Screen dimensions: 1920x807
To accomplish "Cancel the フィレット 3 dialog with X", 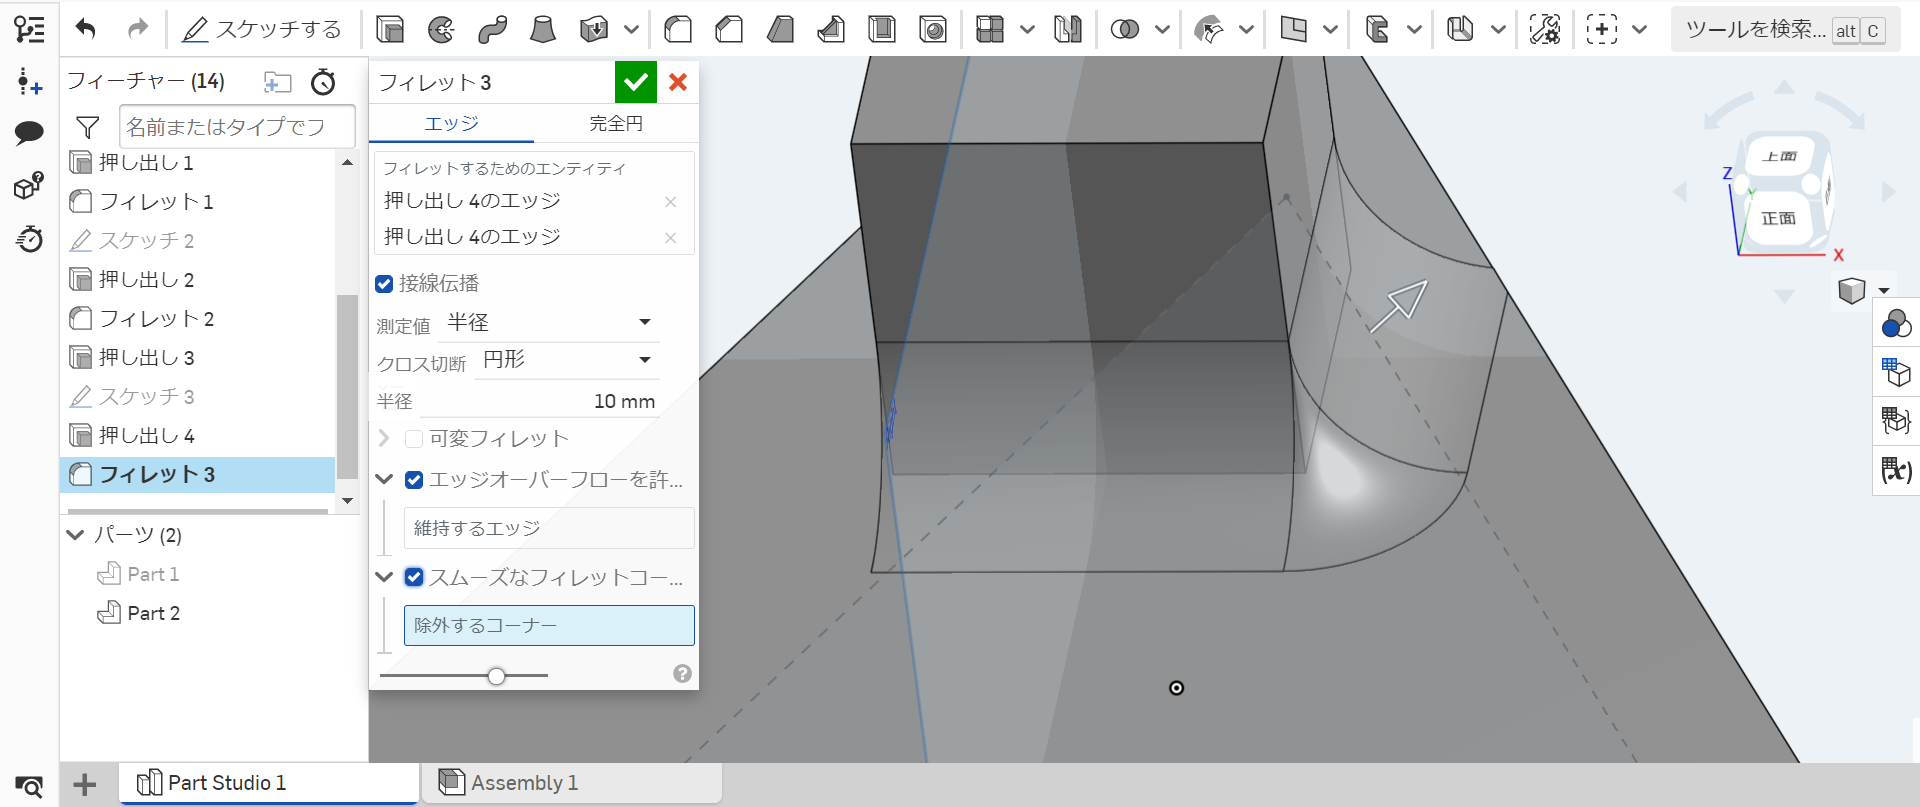I will (x=678, y=82).
